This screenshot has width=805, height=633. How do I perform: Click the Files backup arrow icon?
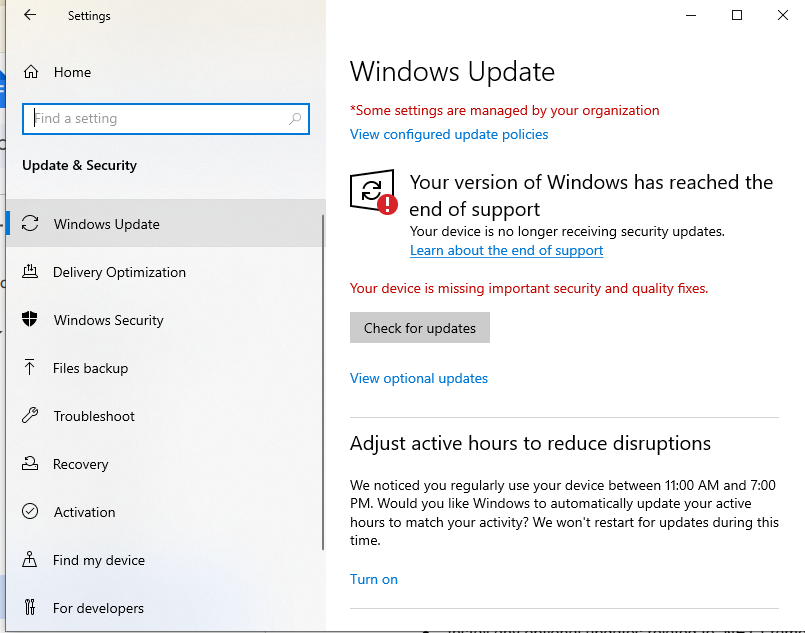[31, 368]
